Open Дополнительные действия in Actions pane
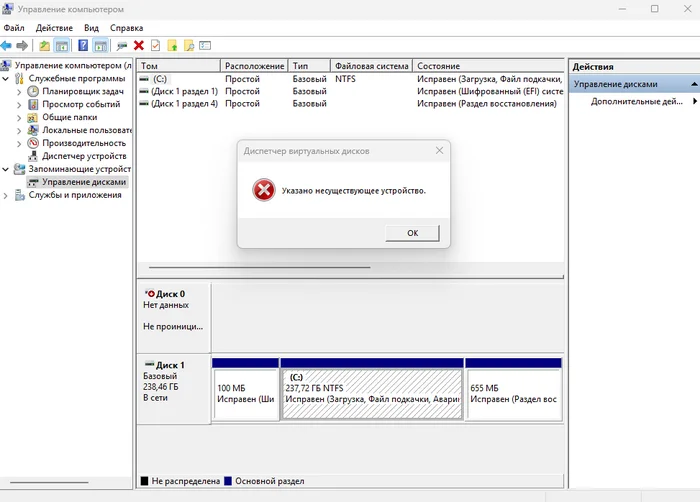The image size is (700, 502). tap(637, 101)
